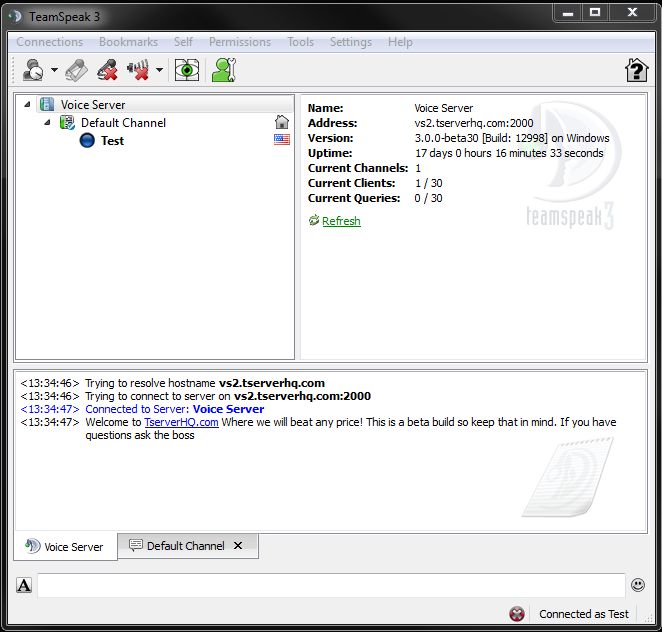This screenshot has height=632, width=662.
Task: Click the US flag icon next to Test
Action: (x=282, y=139)
